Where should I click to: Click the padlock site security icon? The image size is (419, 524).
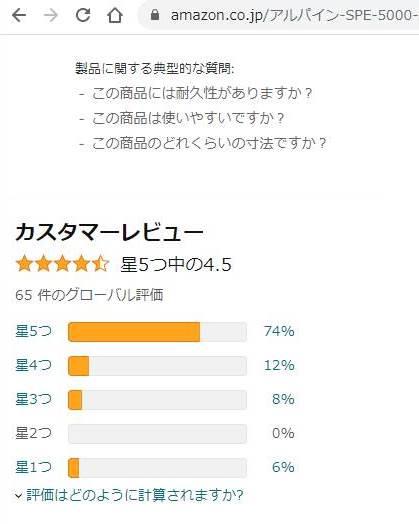pyautogui.click(x=155, y=14)
